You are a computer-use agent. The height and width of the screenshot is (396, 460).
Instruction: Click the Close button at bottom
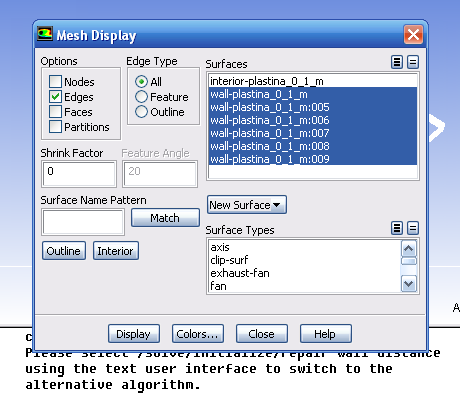pyautogui.click(x=262, y=334)
